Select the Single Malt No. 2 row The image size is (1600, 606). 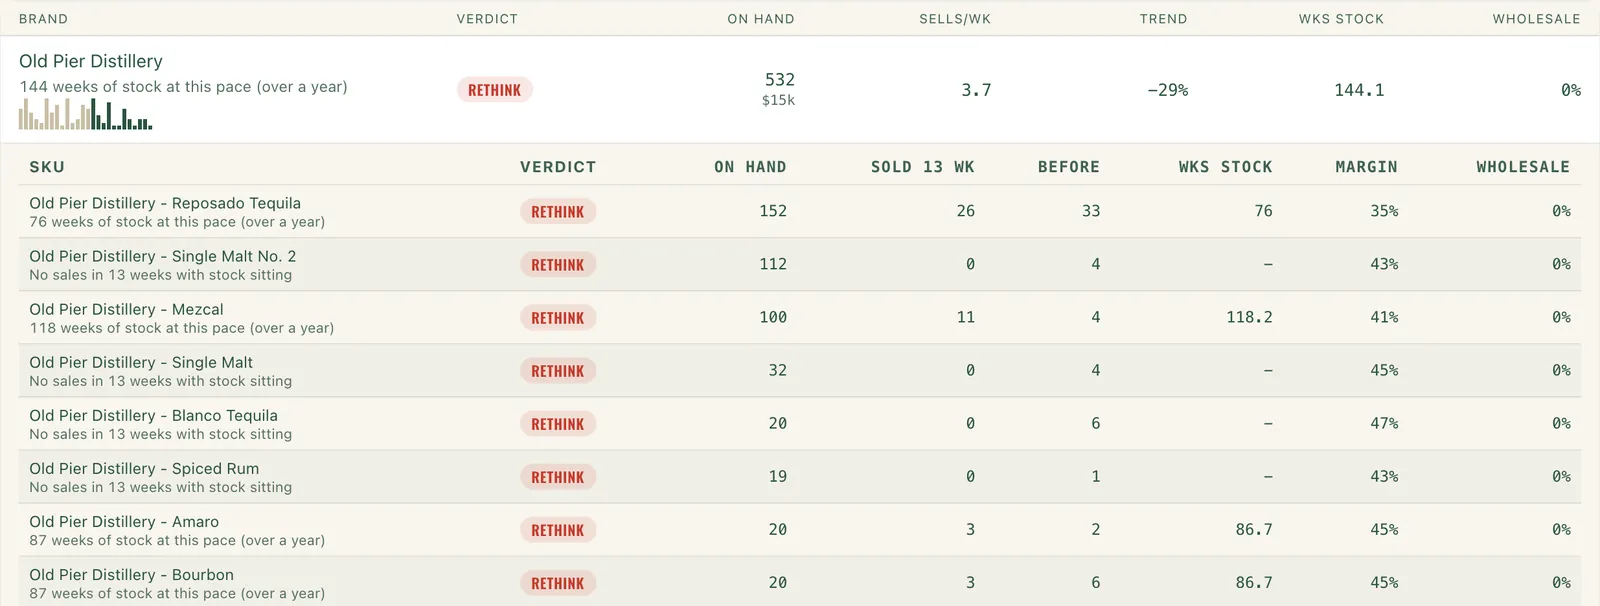[x=800, y=264]
